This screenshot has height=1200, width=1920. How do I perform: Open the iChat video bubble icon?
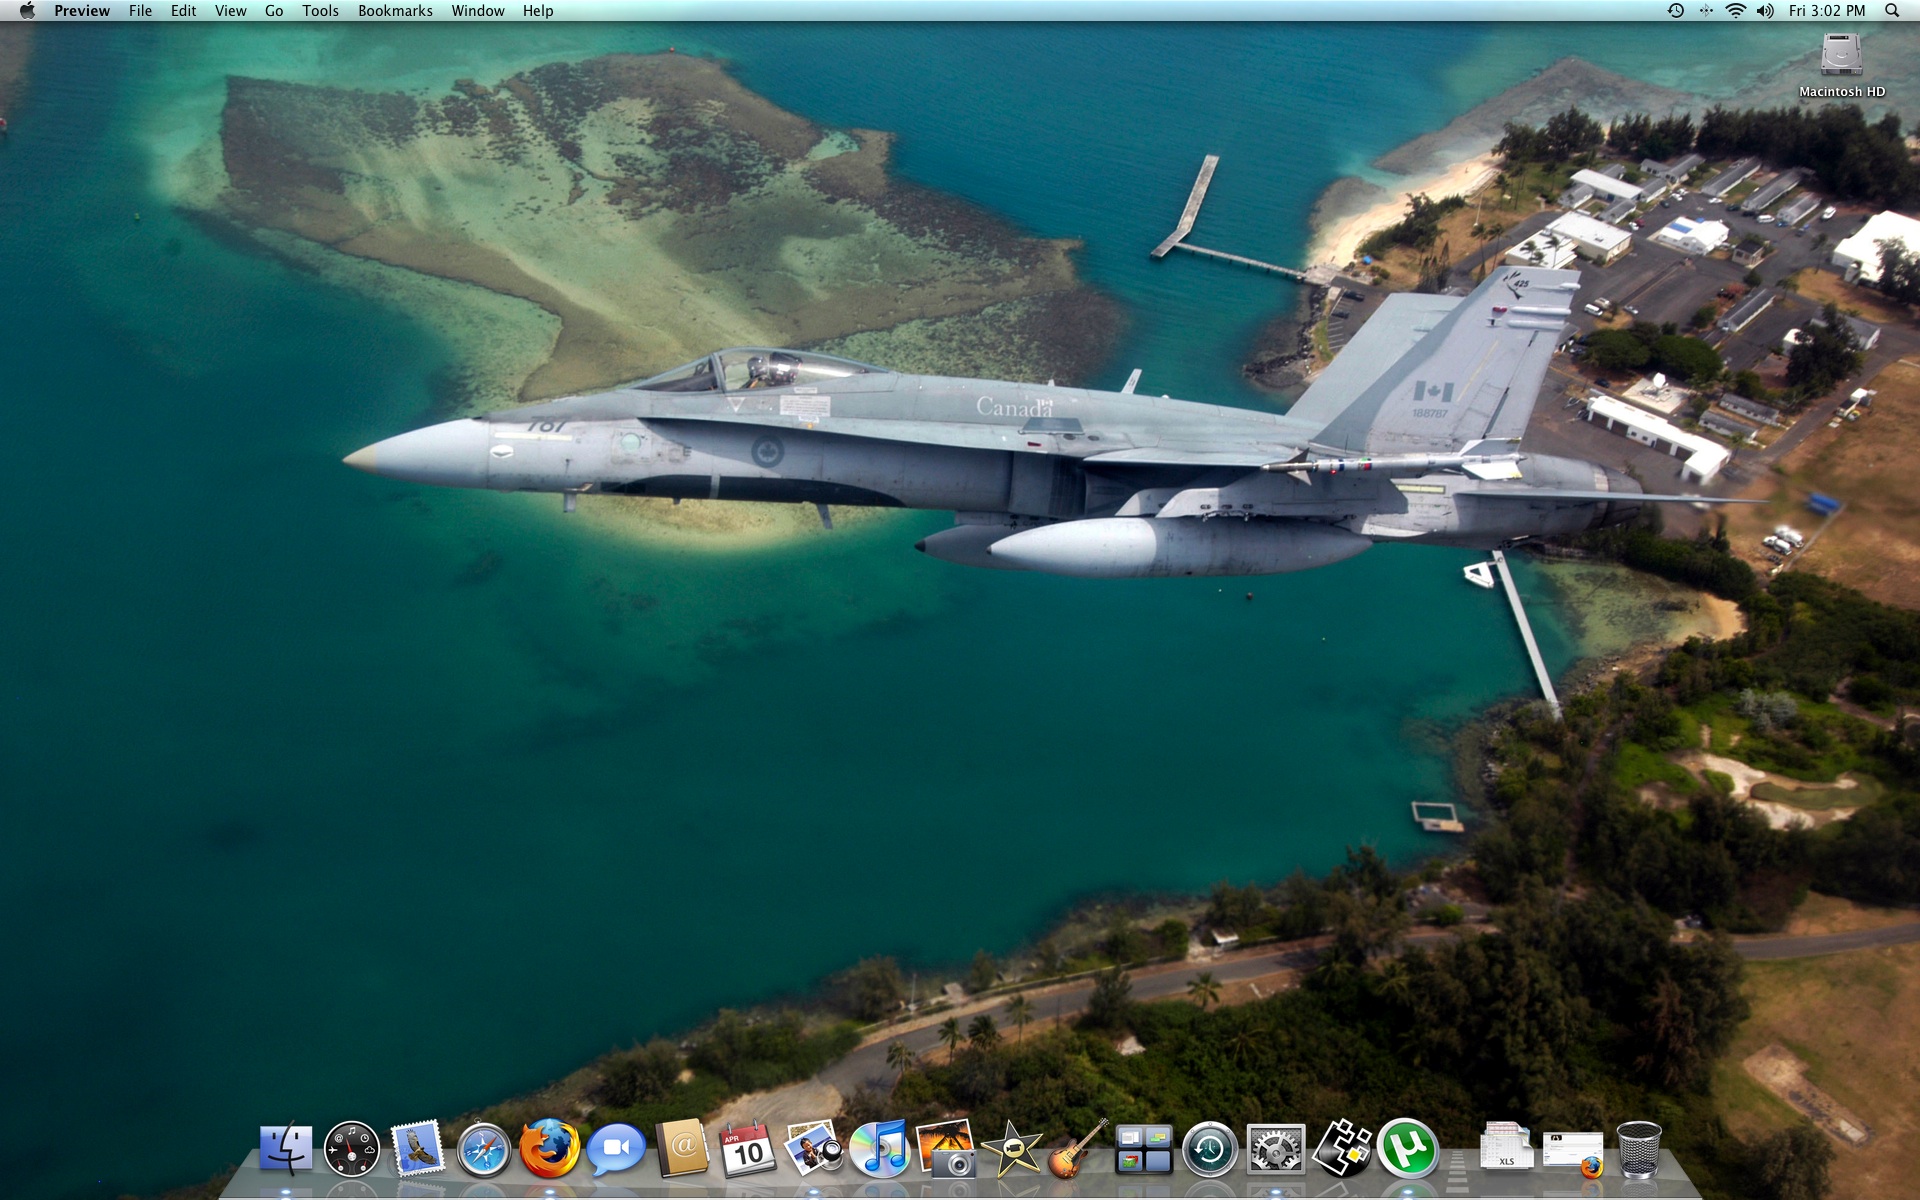pyautogui.click(x=616, y=1150)
